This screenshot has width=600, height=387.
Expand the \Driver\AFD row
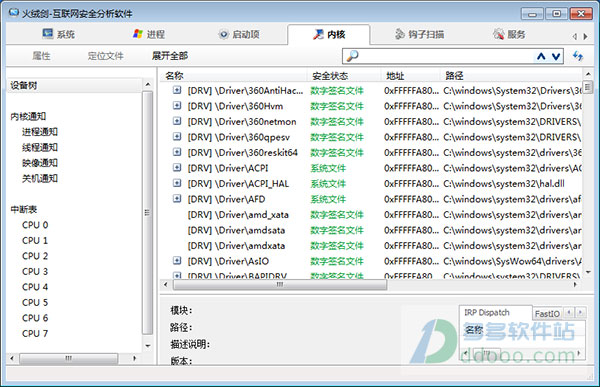click(177, 198)
